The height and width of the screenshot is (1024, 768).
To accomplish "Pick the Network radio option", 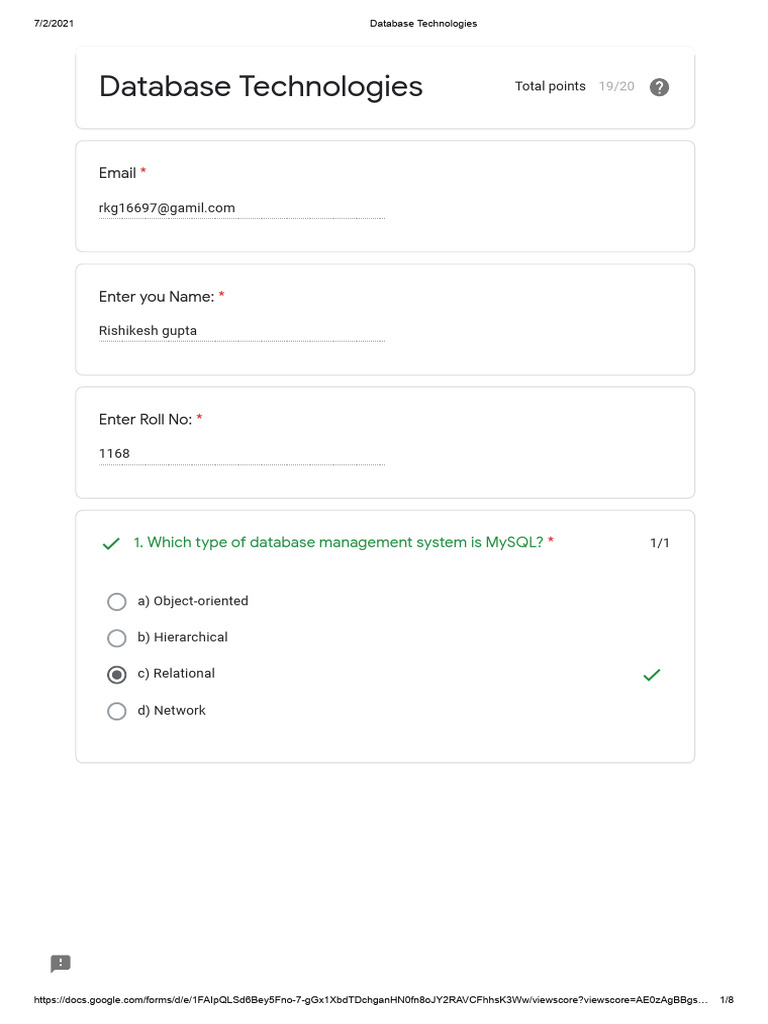I will [117, 711].
